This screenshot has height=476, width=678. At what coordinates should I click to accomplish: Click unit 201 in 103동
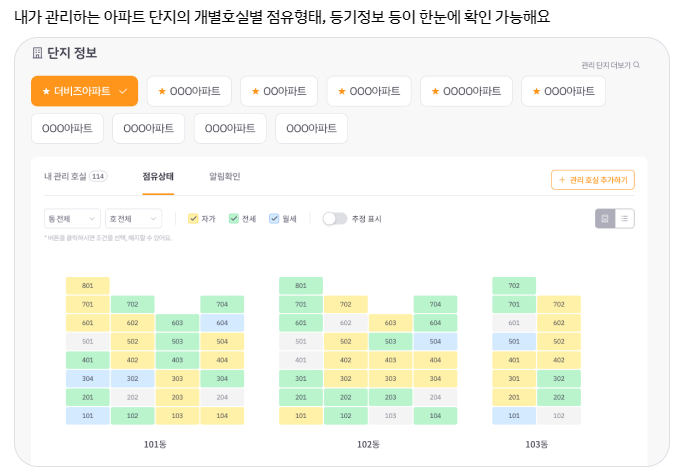(514, 397)
